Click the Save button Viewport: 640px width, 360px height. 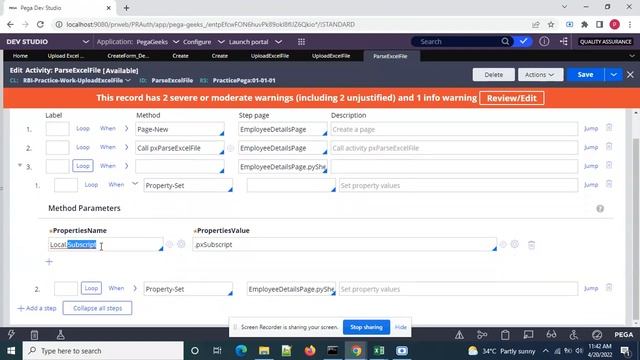coord(585,75)
